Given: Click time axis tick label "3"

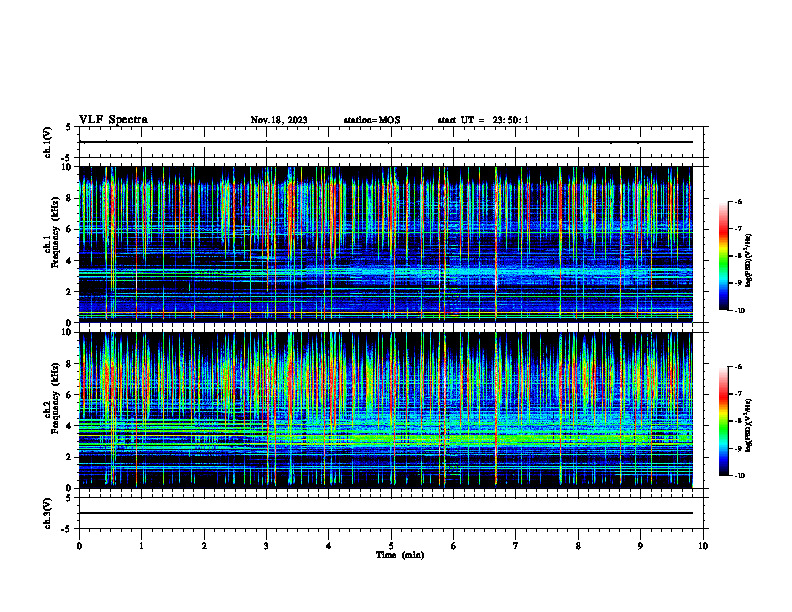Looking at the screenshot, I should (x=266, y=546).
